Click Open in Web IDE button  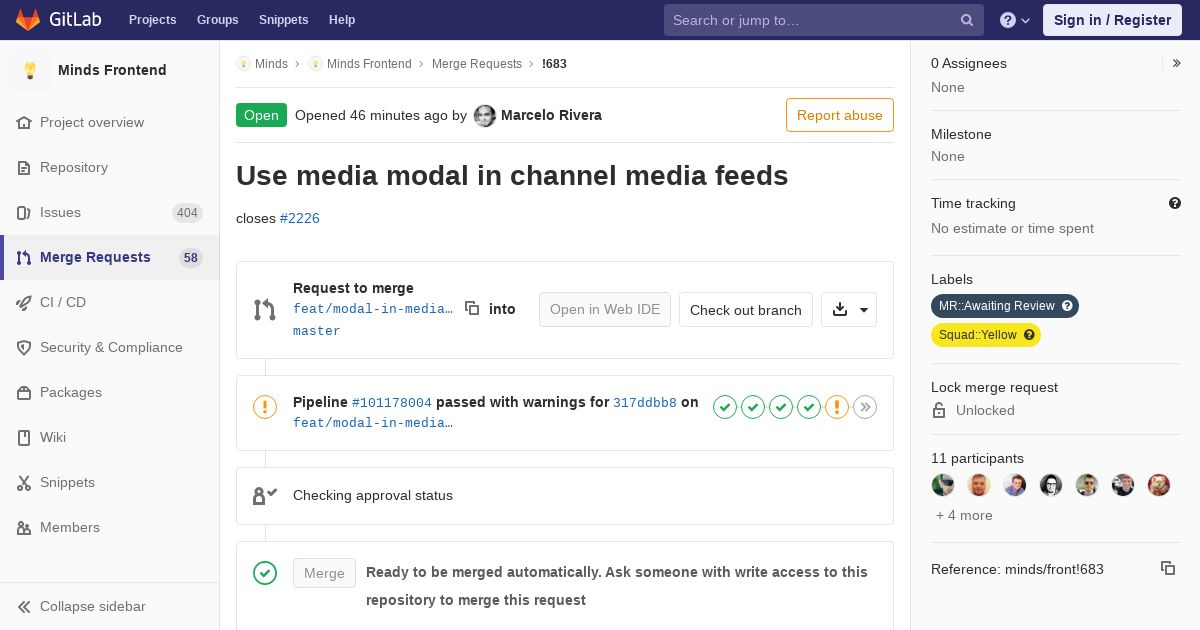tap(605, 310)
